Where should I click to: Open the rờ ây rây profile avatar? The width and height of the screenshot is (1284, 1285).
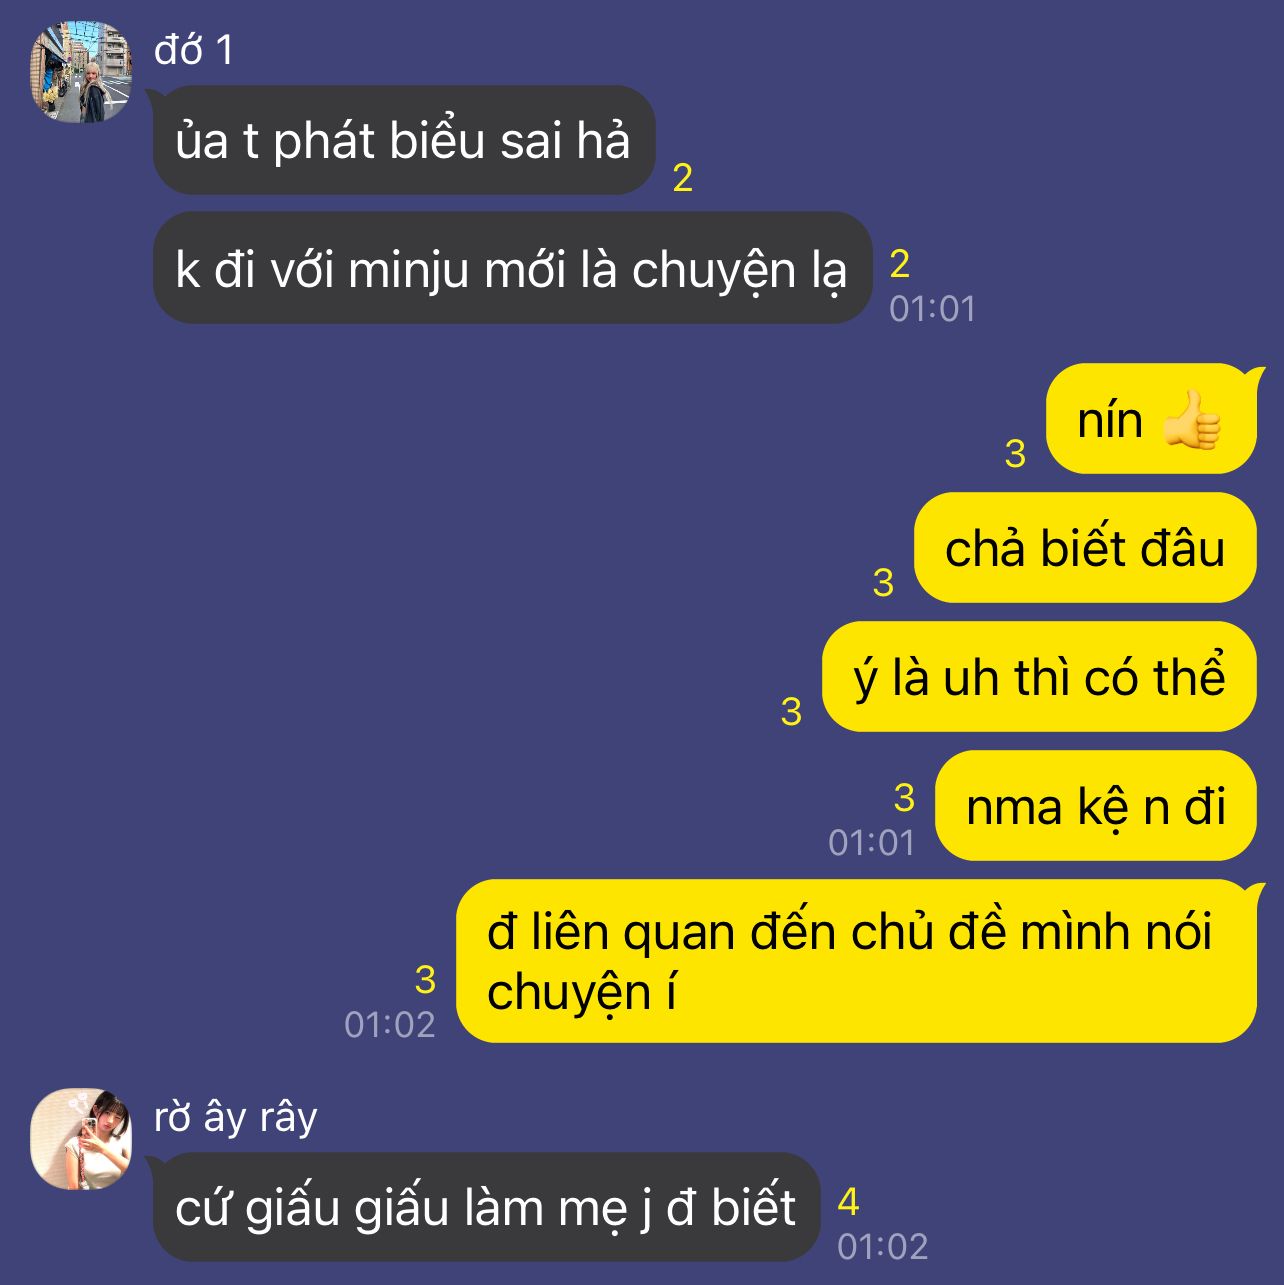pyautogui.click(x=81, y=1139)
